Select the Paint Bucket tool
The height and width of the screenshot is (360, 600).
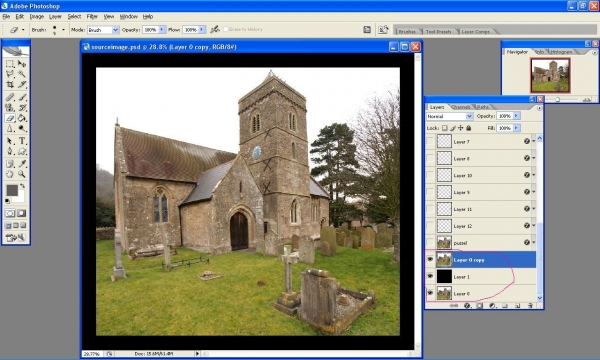coord(22,118)
